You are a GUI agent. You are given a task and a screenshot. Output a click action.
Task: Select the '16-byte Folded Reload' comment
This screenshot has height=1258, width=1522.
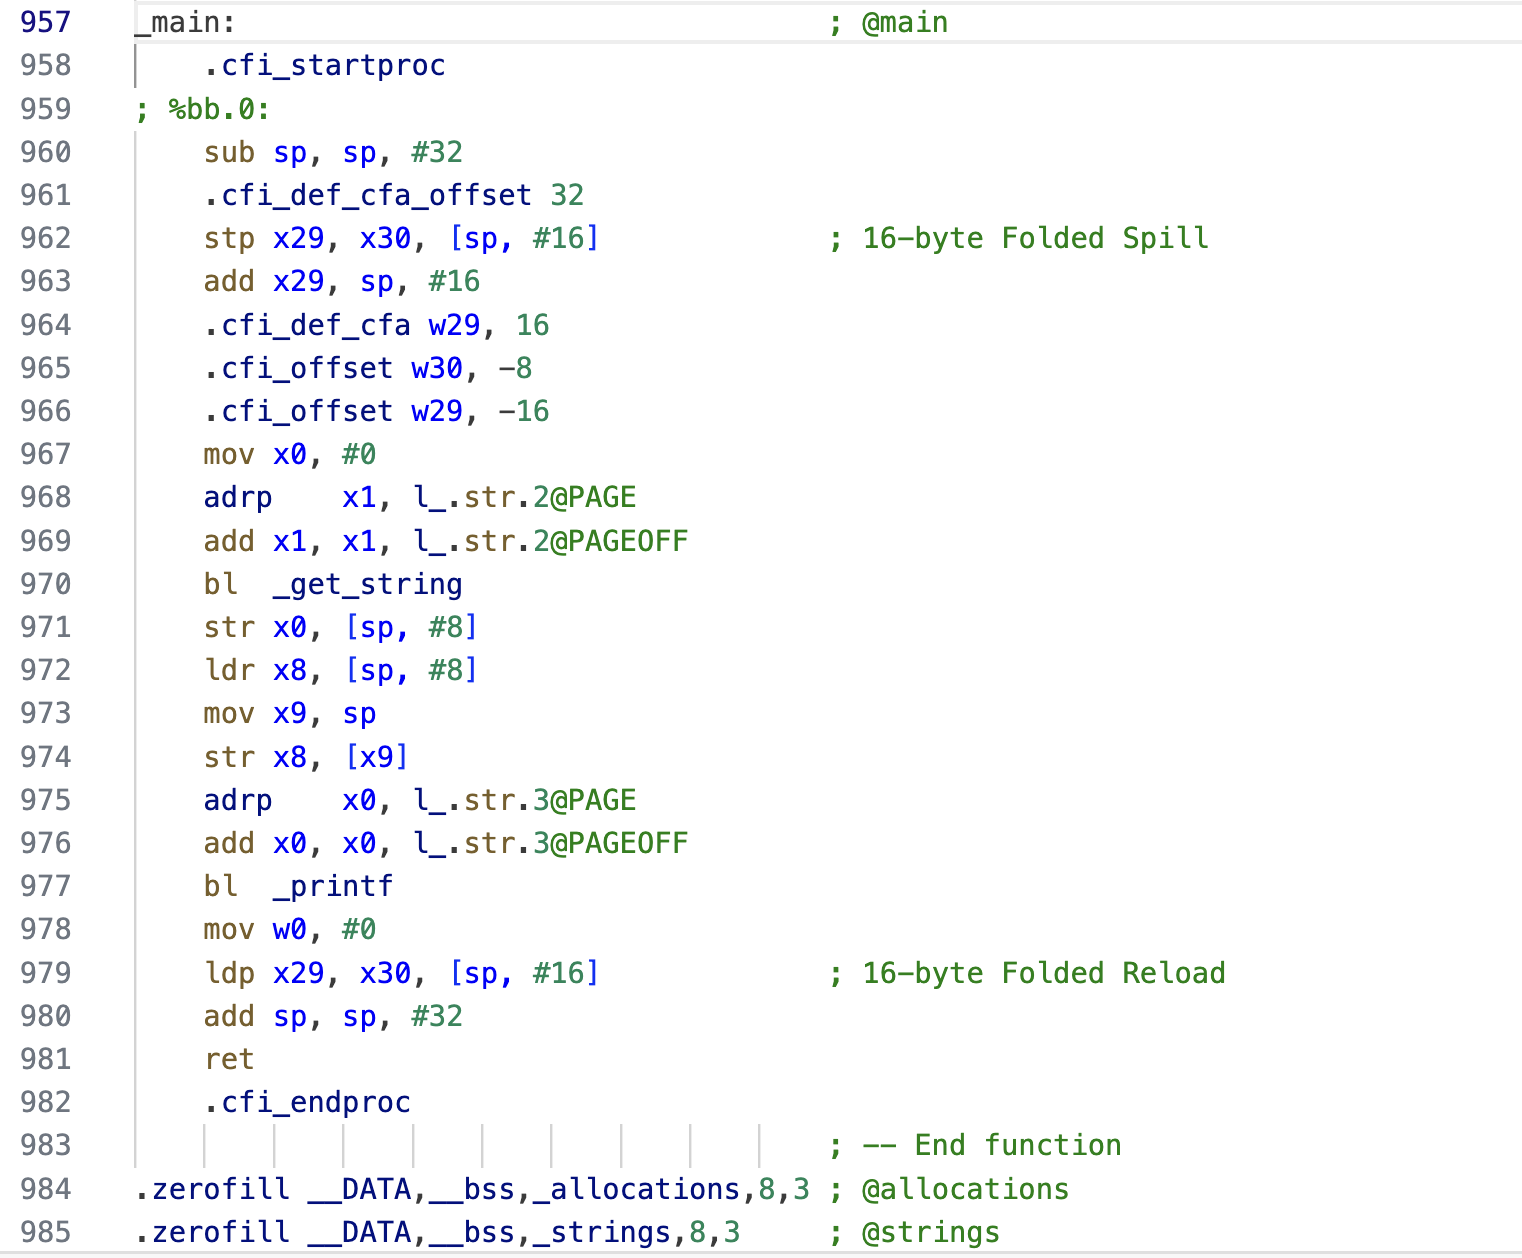click(x=1044, y=973)
